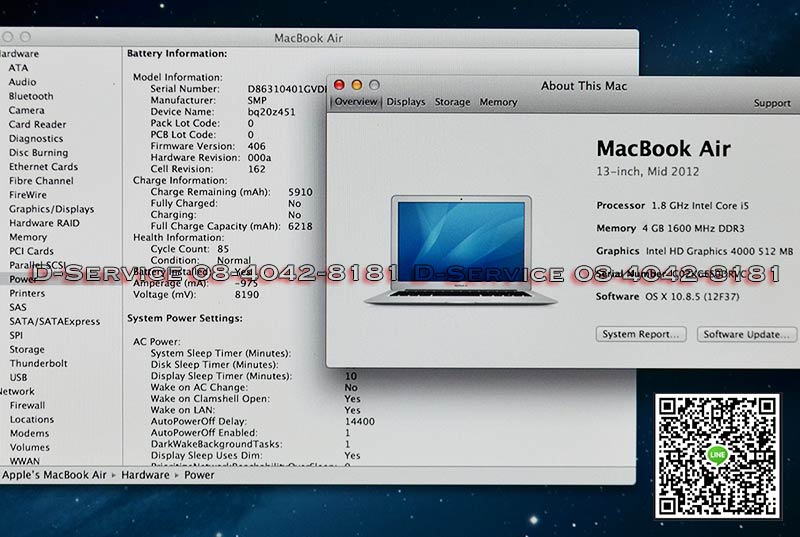The image size is (800, 537).
Task: Choose Modems under Network
Action: point(30,433)
